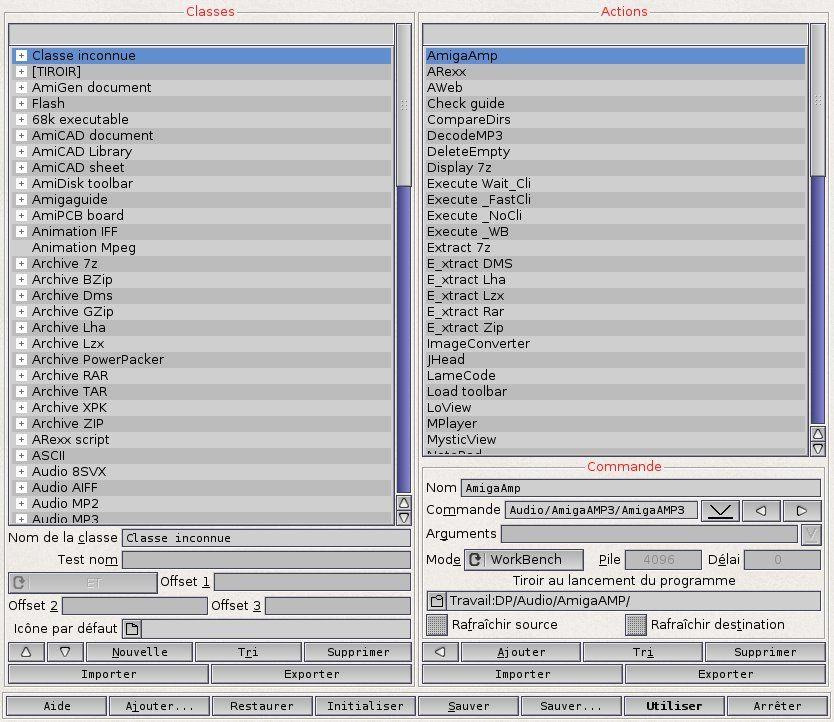Click the Aide button
834x722 pixels.
point(56,706)
